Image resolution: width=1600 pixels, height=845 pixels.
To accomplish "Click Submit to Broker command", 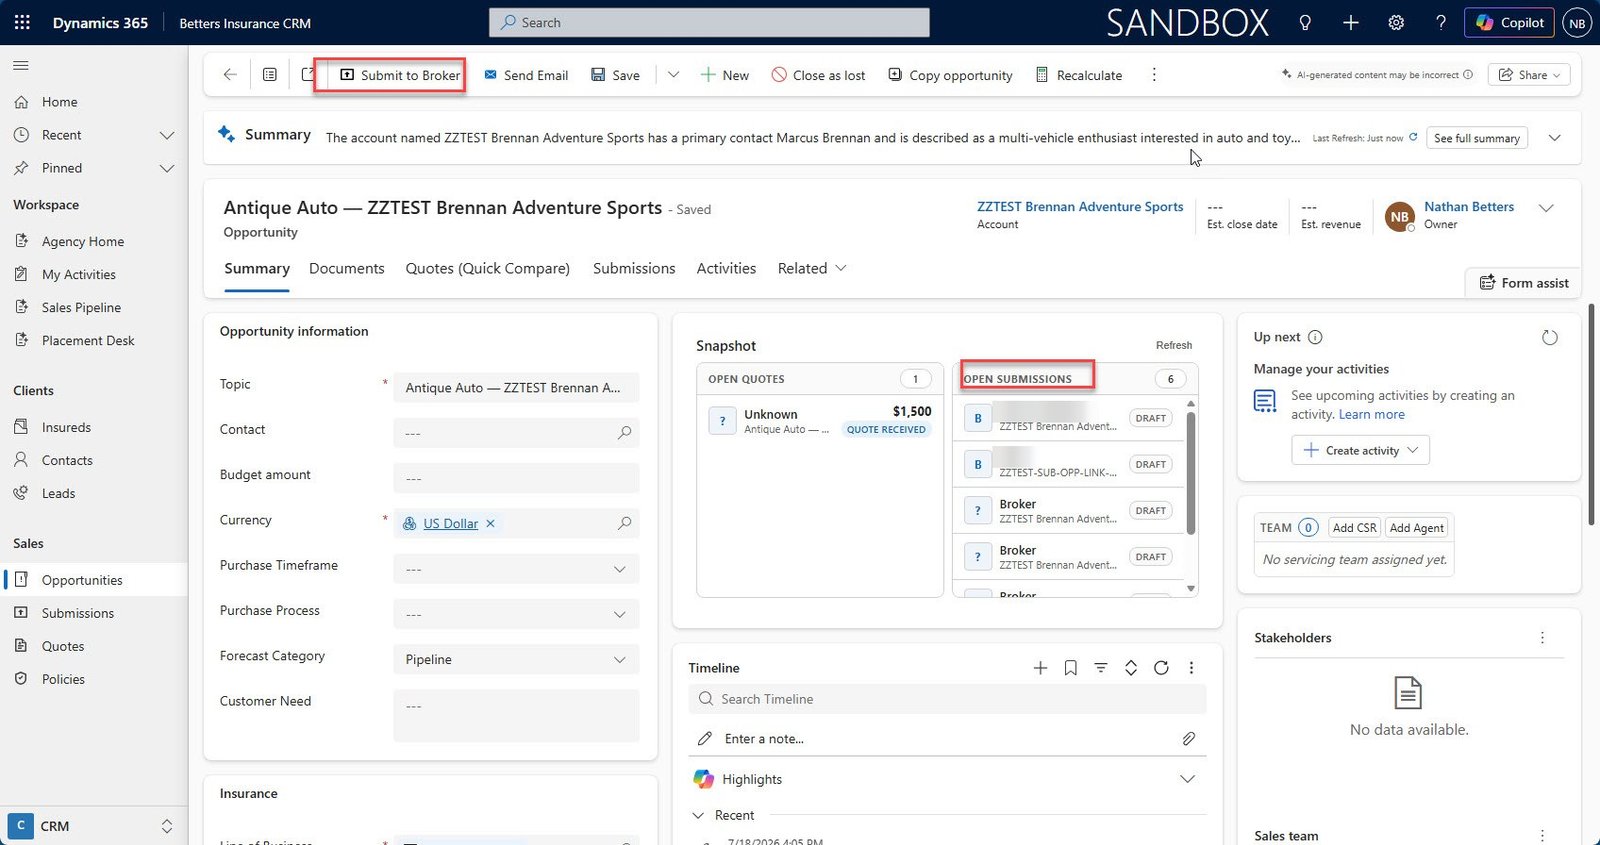I will click(x=400, y=75).
